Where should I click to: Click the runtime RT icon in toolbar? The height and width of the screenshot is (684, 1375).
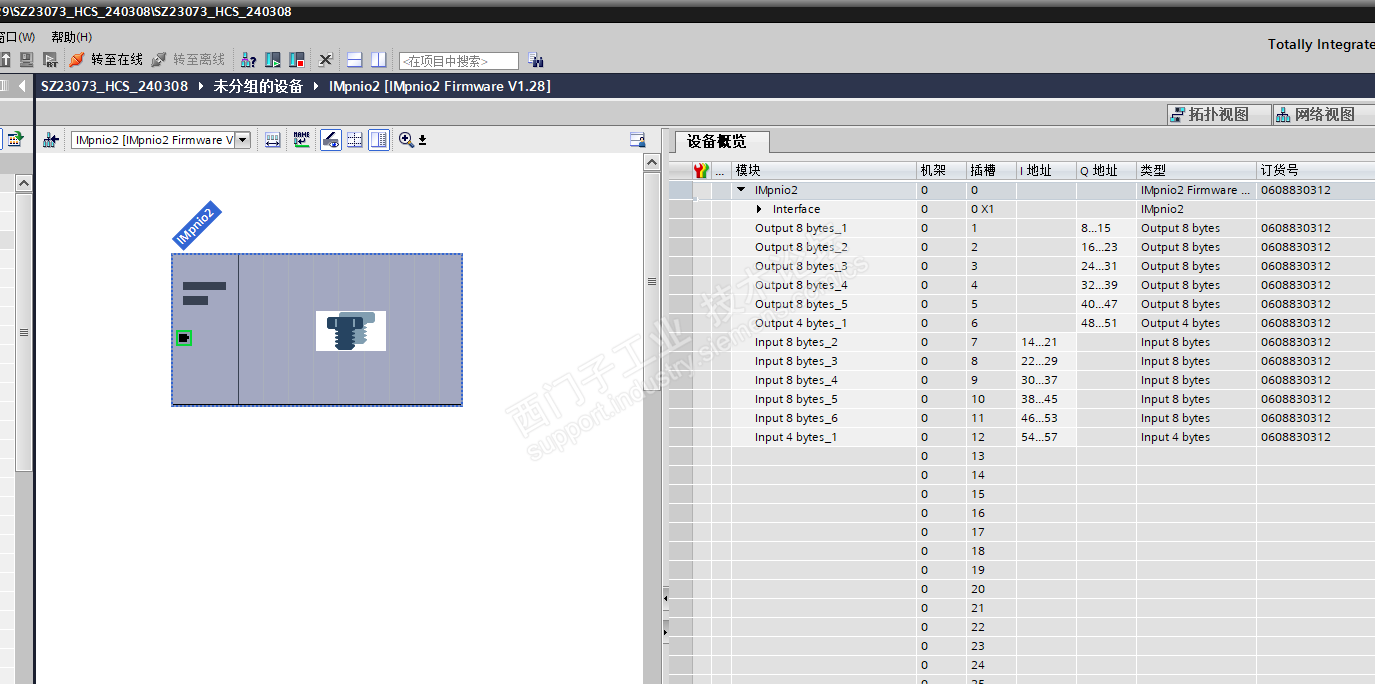[50, 60]
